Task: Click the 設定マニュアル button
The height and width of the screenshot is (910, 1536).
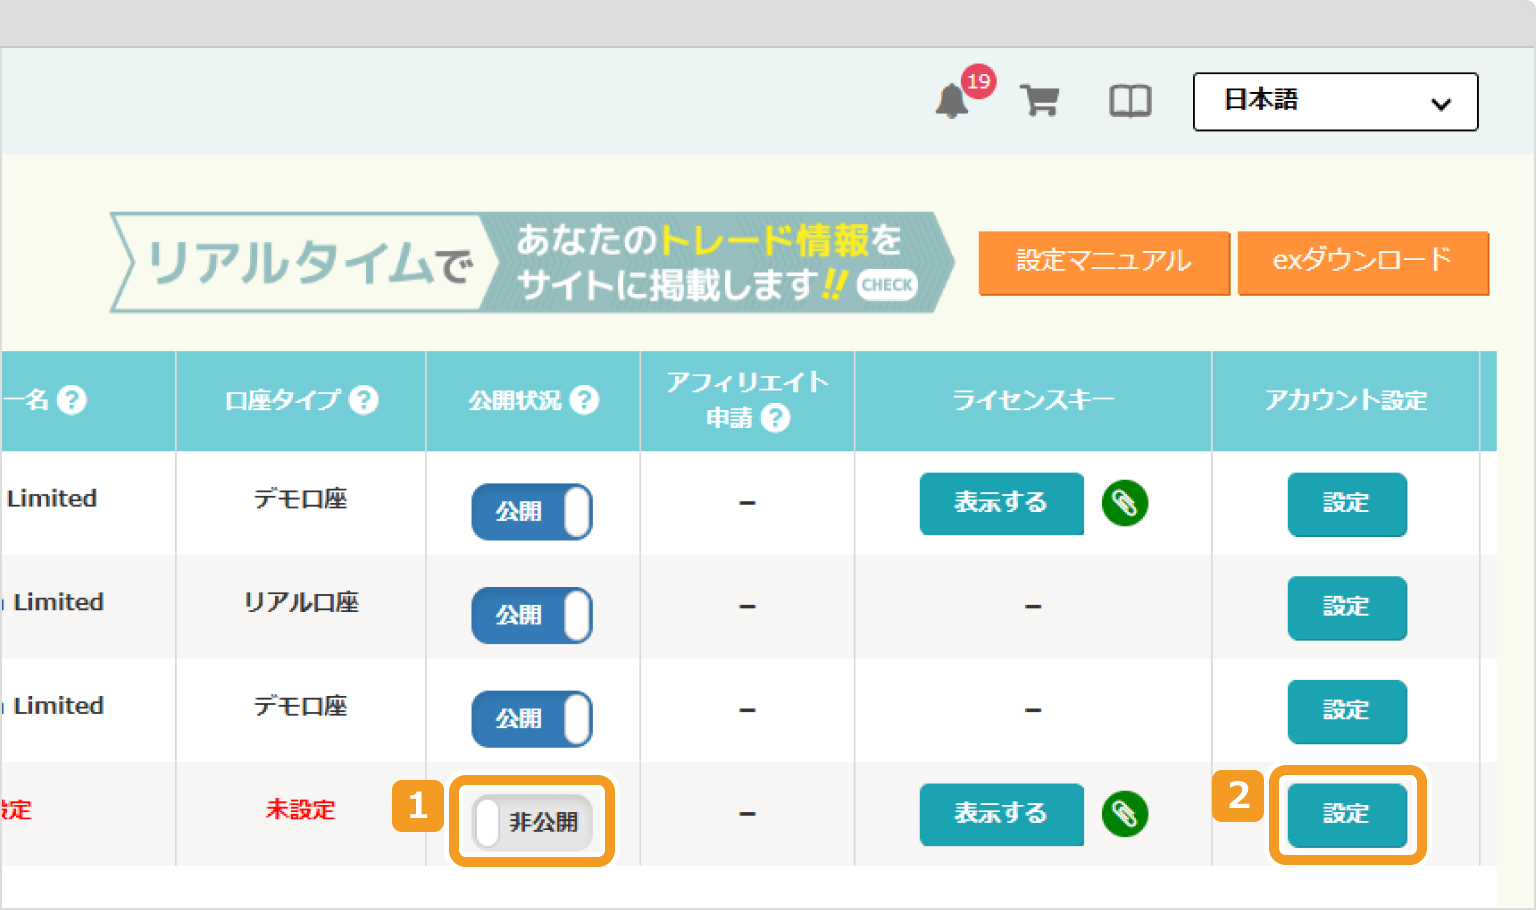Action: [x=1104, y=263]
